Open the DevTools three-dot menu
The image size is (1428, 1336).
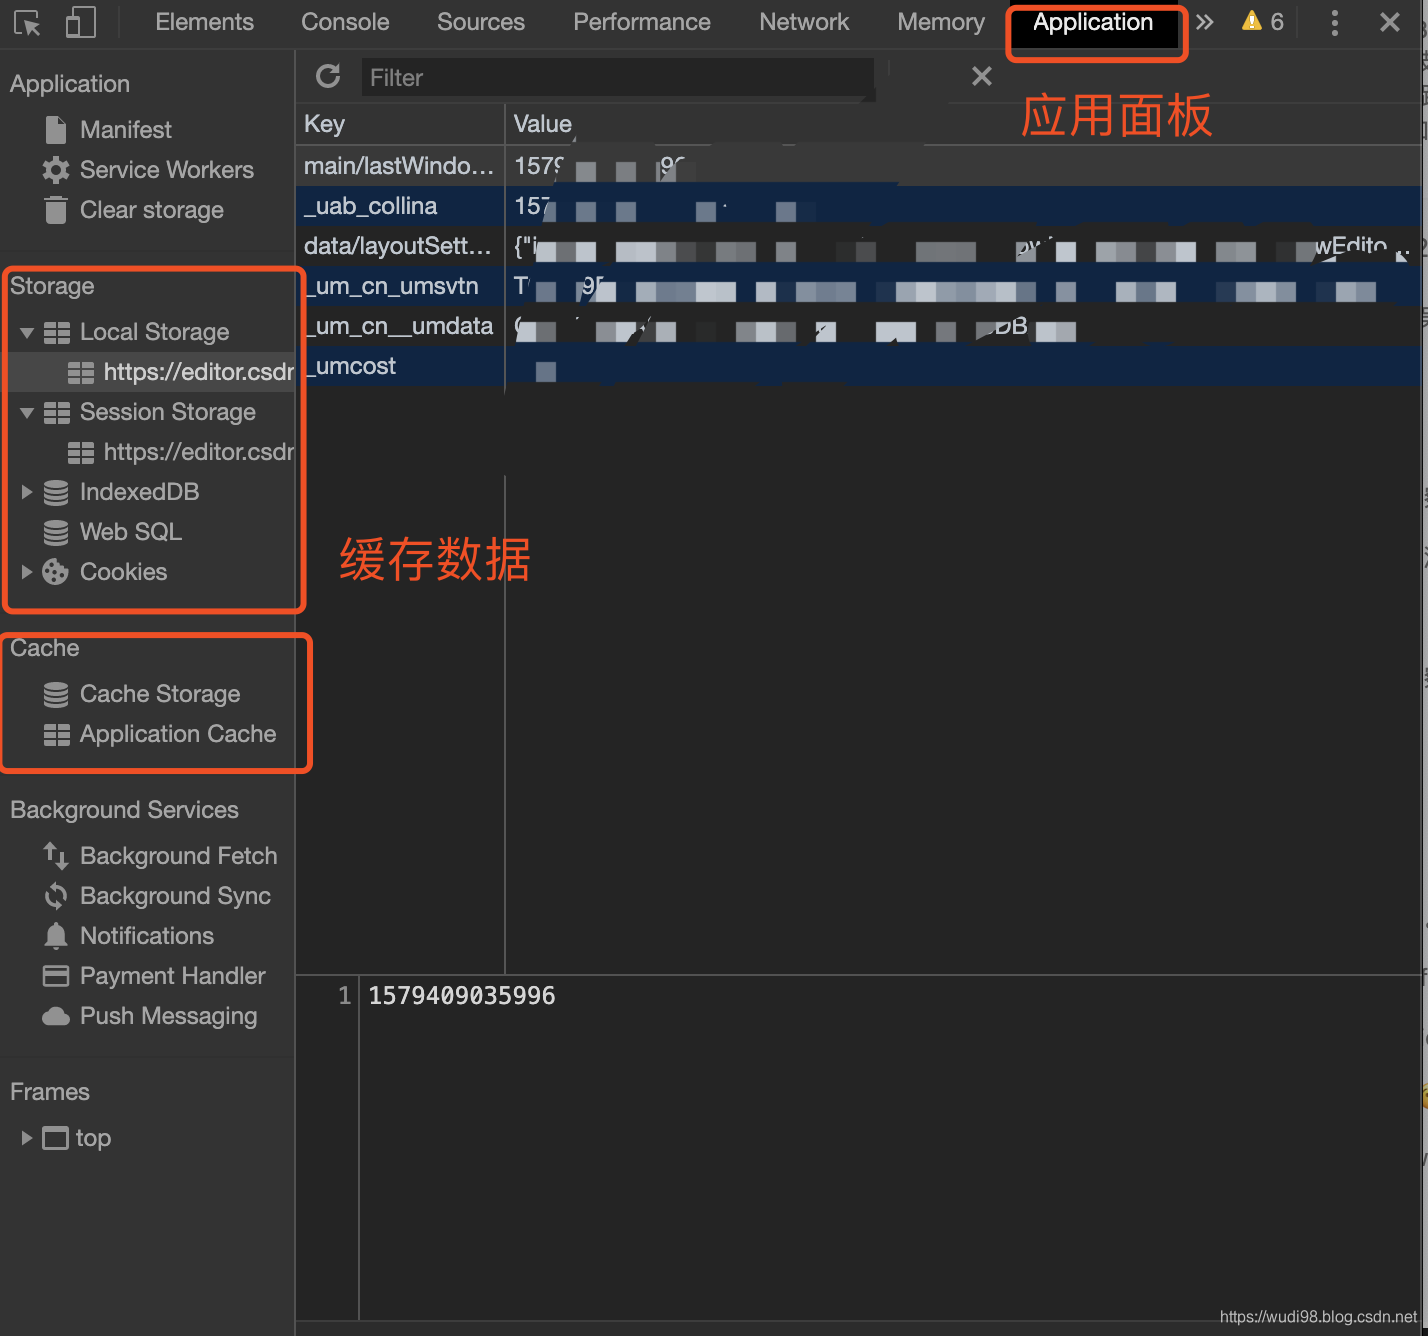(x=1334, y=23)
